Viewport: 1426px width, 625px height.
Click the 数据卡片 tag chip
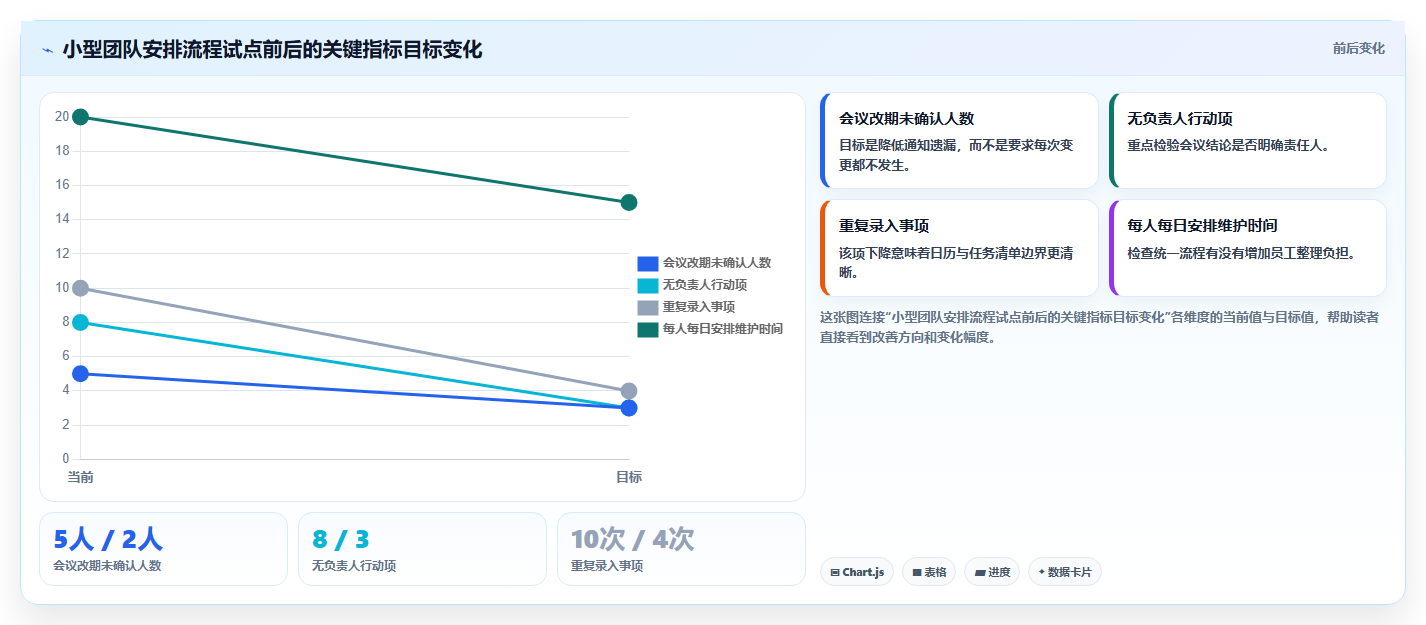pyautogui.click(x=1065, y=572)
